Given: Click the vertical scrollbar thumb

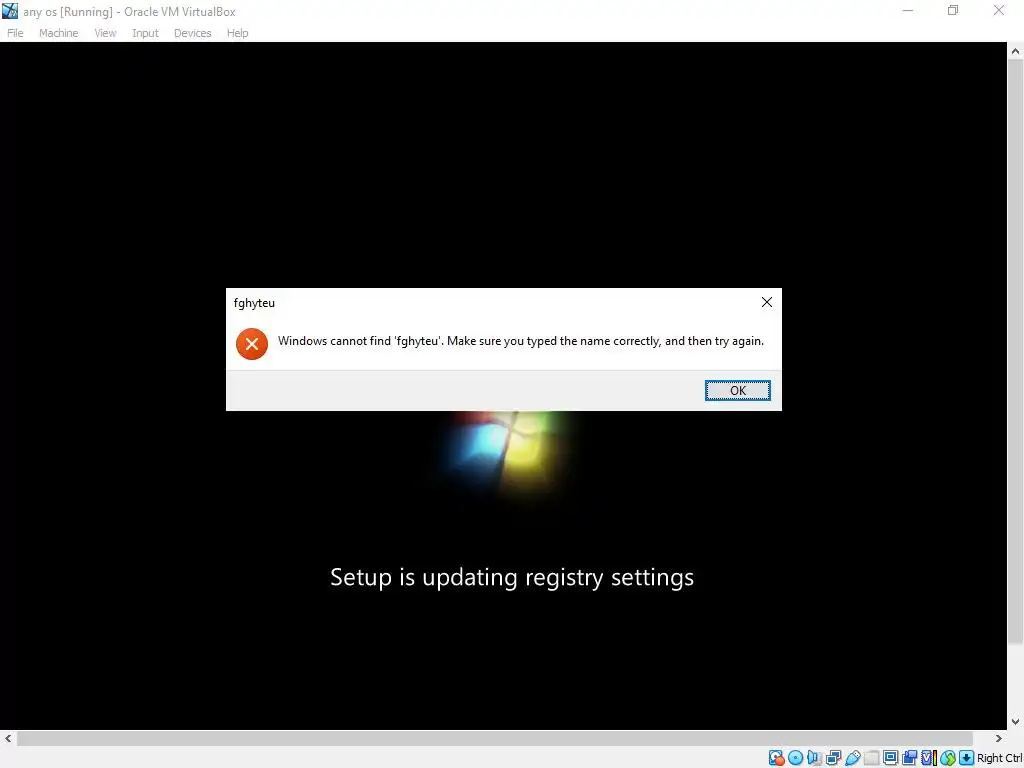Looking at the screenshot, I should 1015,351.
